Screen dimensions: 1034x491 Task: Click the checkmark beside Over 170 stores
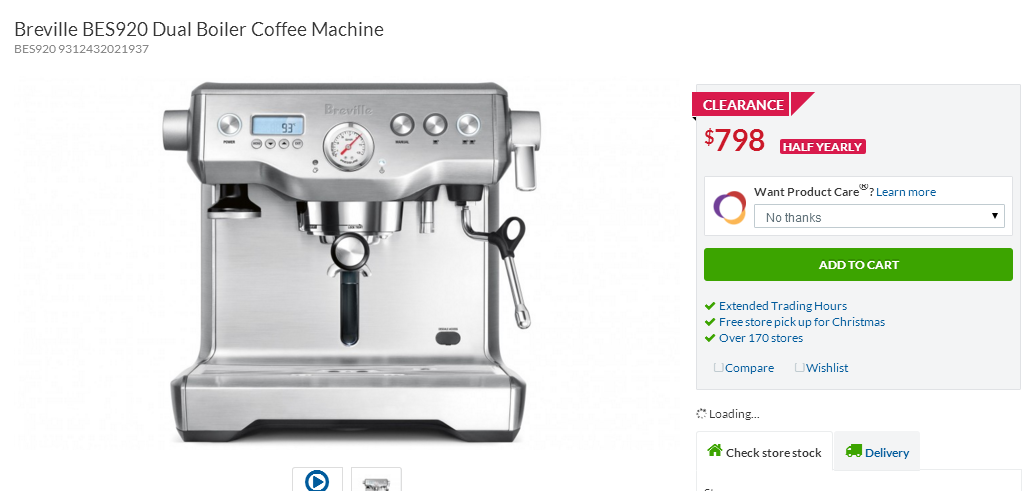(710, 338)
